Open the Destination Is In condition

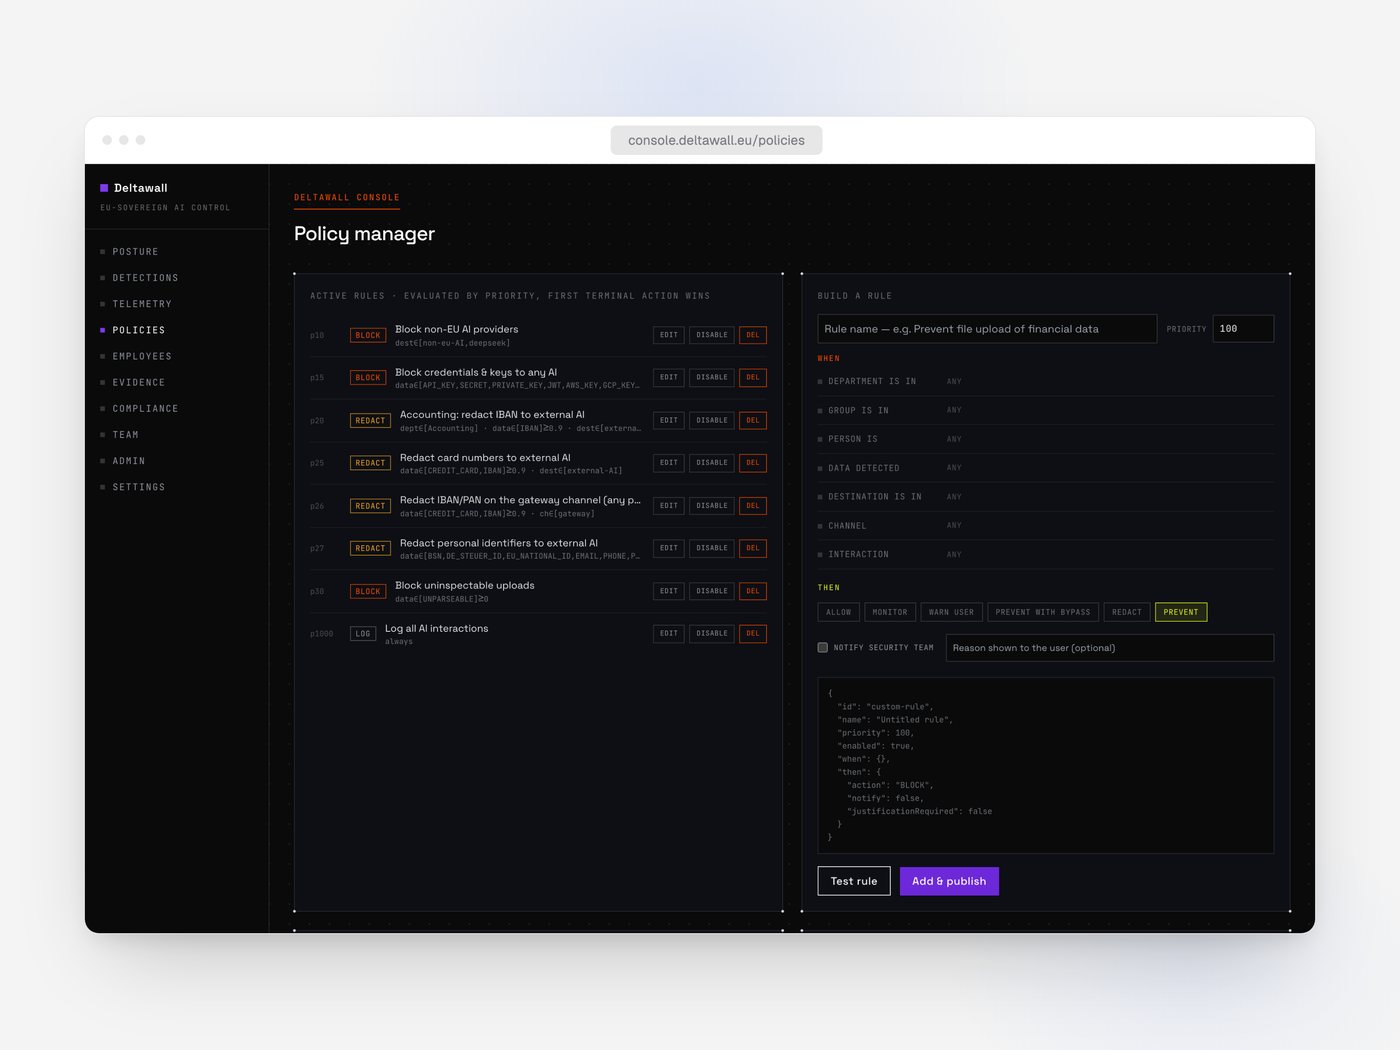click(x=1046, y=497)
